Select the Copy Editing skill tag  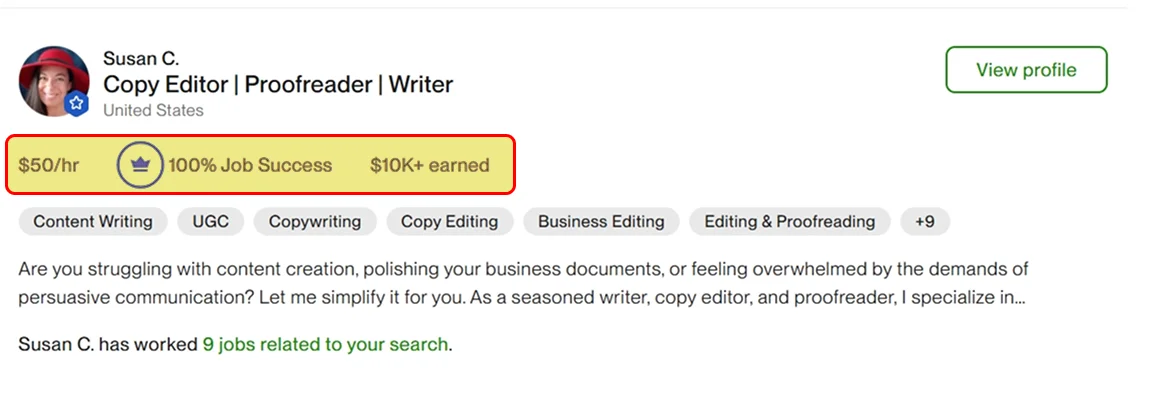pyautogui.click(x=449, y=222)
